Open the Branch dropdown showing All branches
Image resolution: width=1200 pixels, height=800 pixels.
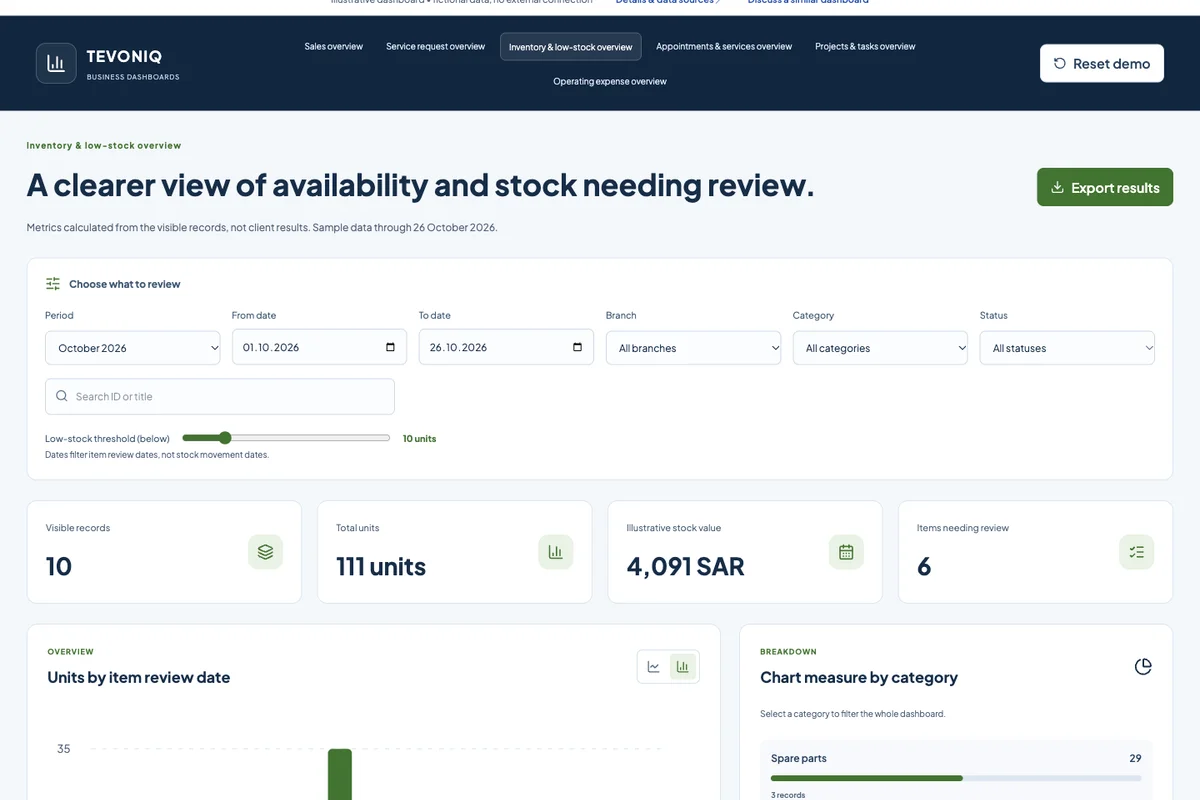point(693,348)
